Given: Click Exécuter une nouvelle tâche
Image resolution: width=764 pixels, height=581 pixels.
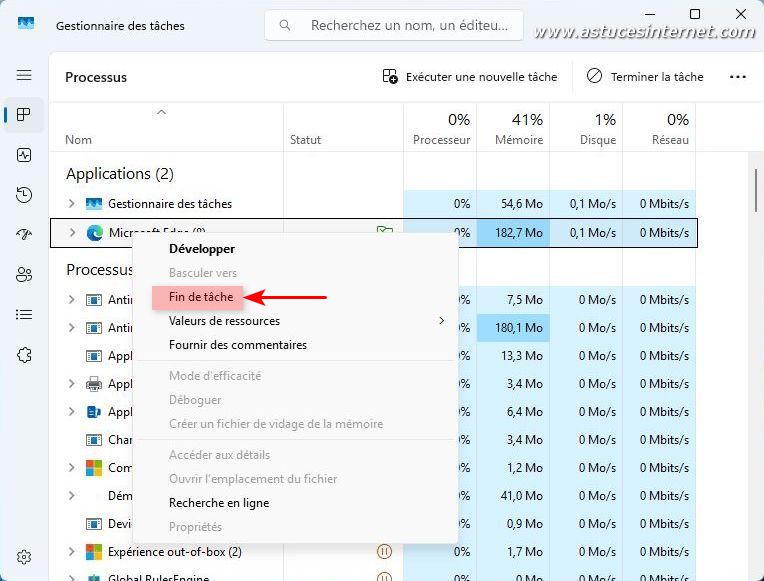Looking at the screenshot, I should pyautogui.click(x=470, y=77).
